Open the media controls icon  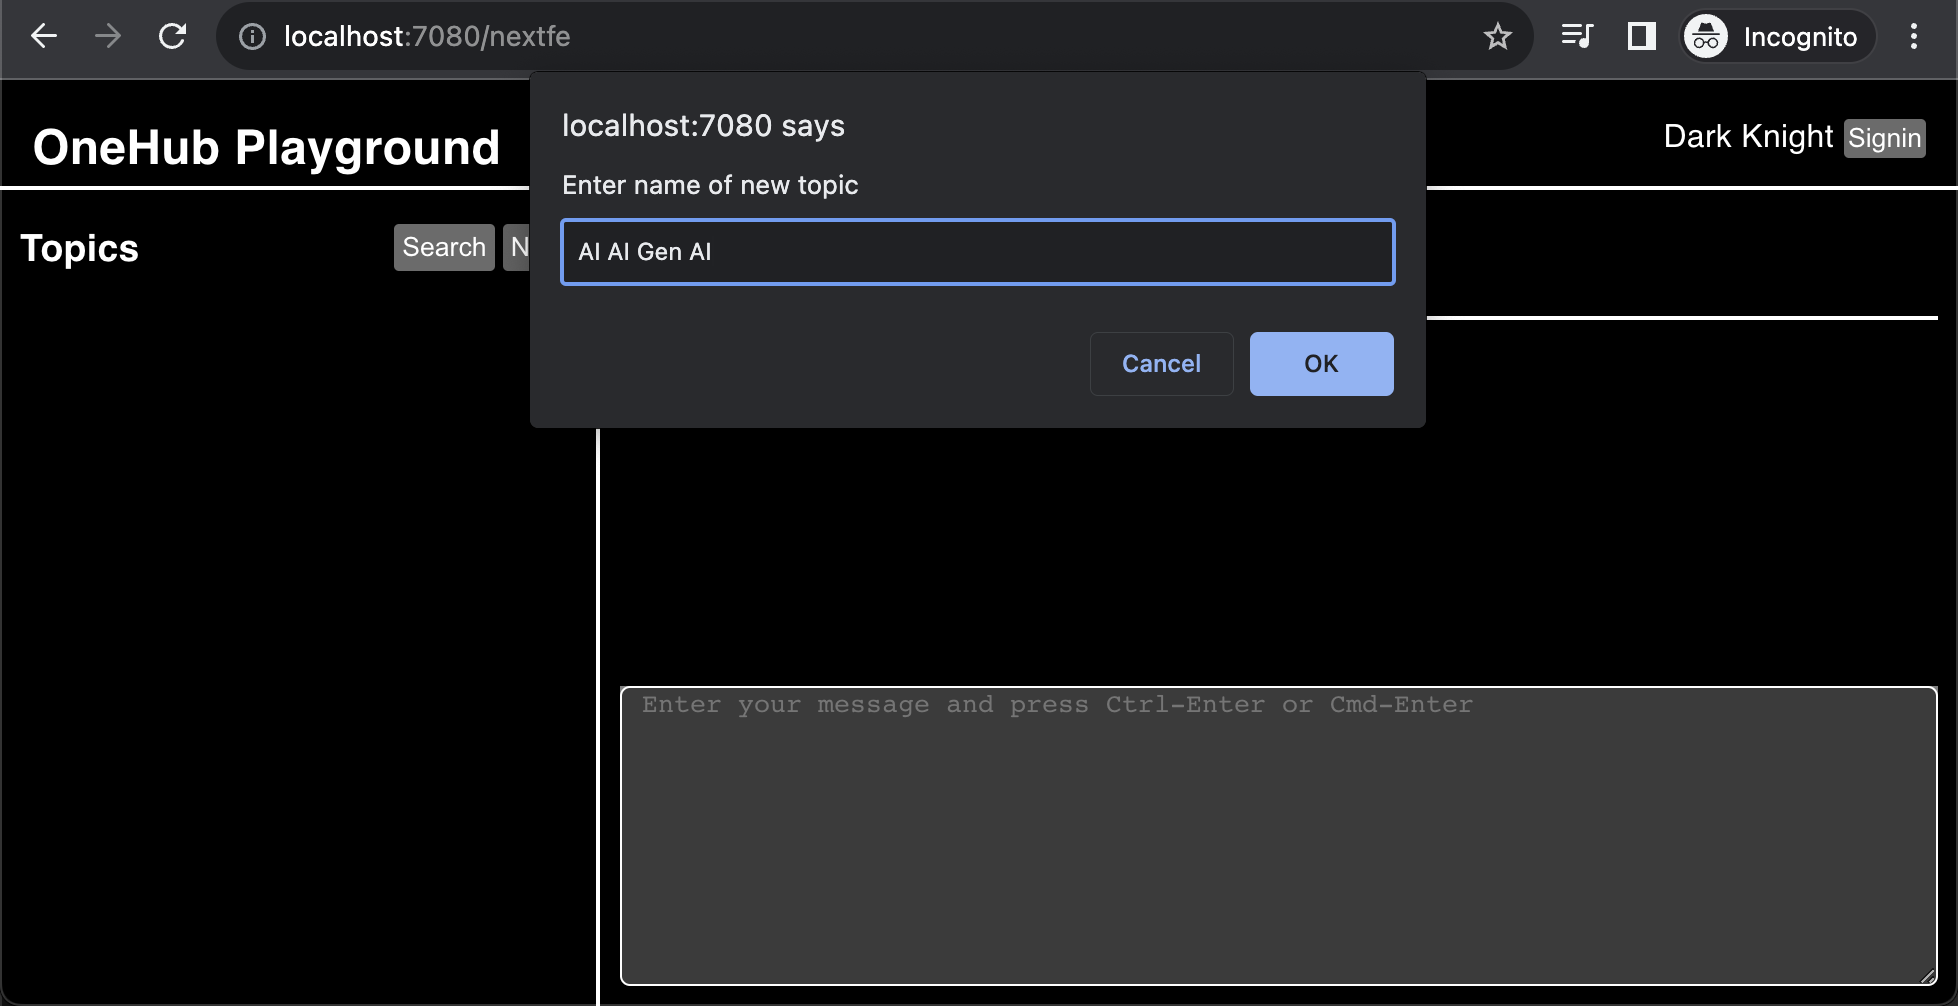(x=1577, y=37)
